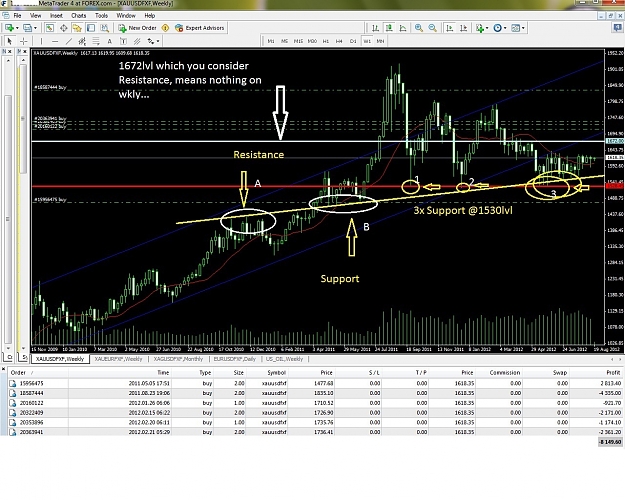The image size is (625, 500).
Task: Toggle the Data Window crosshair-target icon
Action: 63,28
